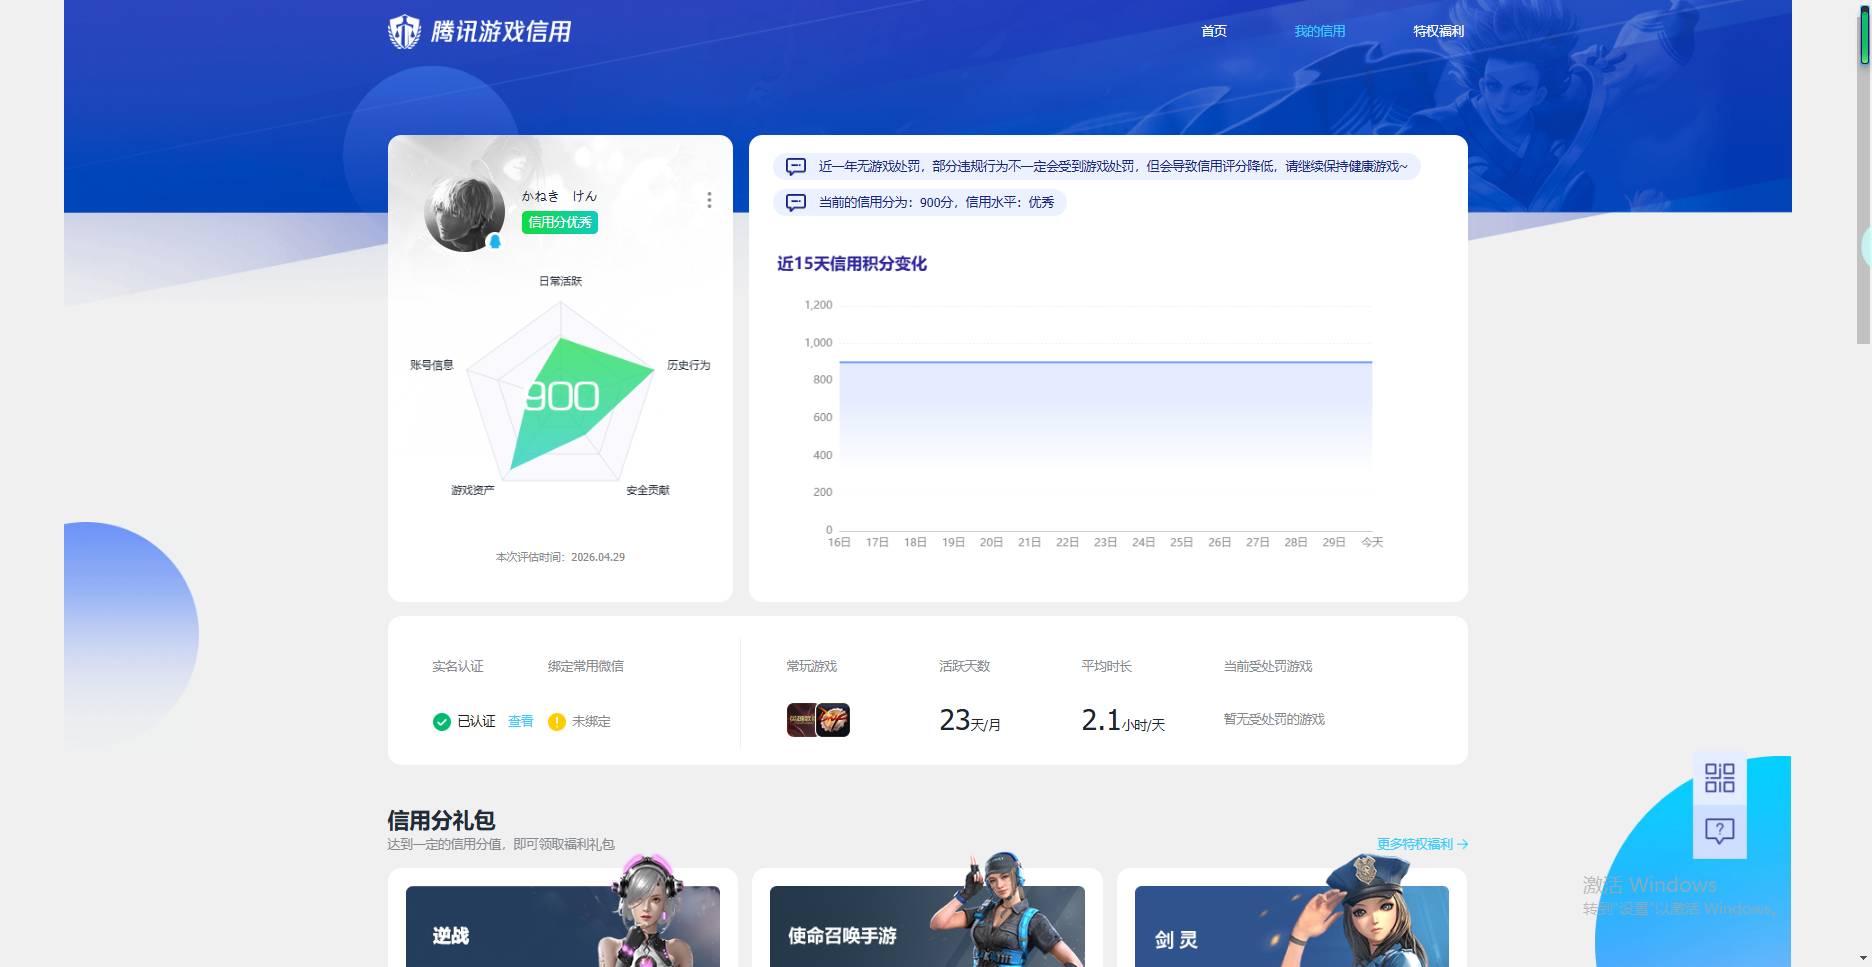Click the 今天 point on the chart axis
The width and height of the screenshot is (1872, 967).
pyautogui.click(x=1372, y=542)
